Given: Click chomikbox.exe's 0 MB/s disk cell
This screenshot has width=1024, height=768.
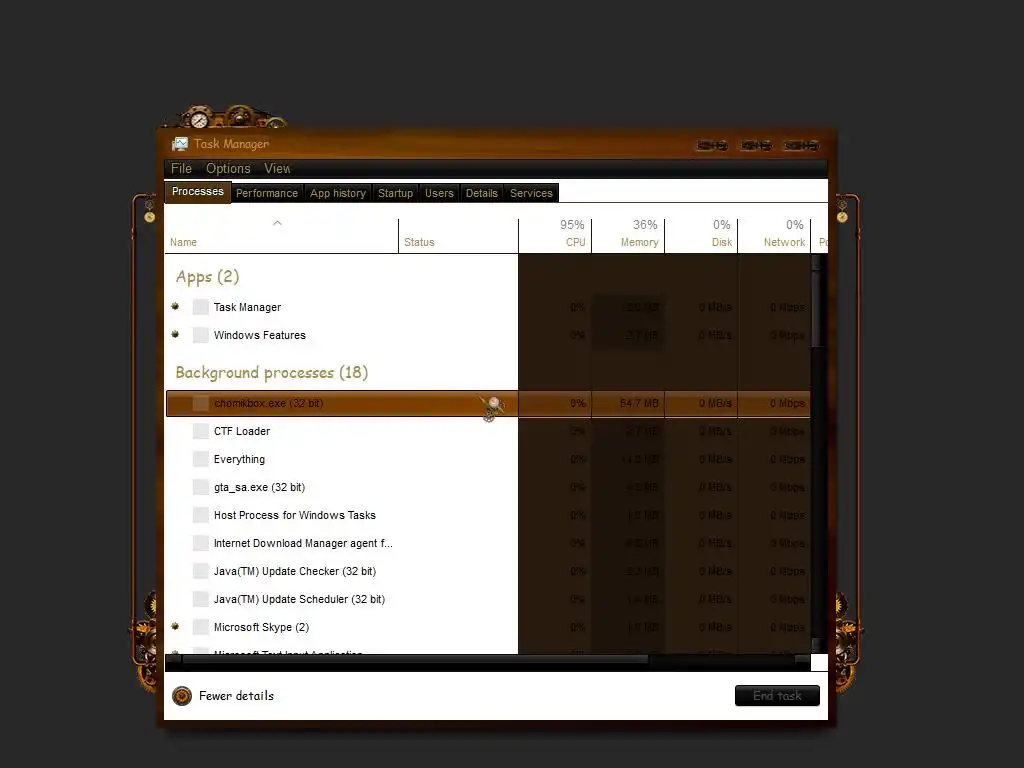Looking at the screenshot, I should tap(701, 404).
